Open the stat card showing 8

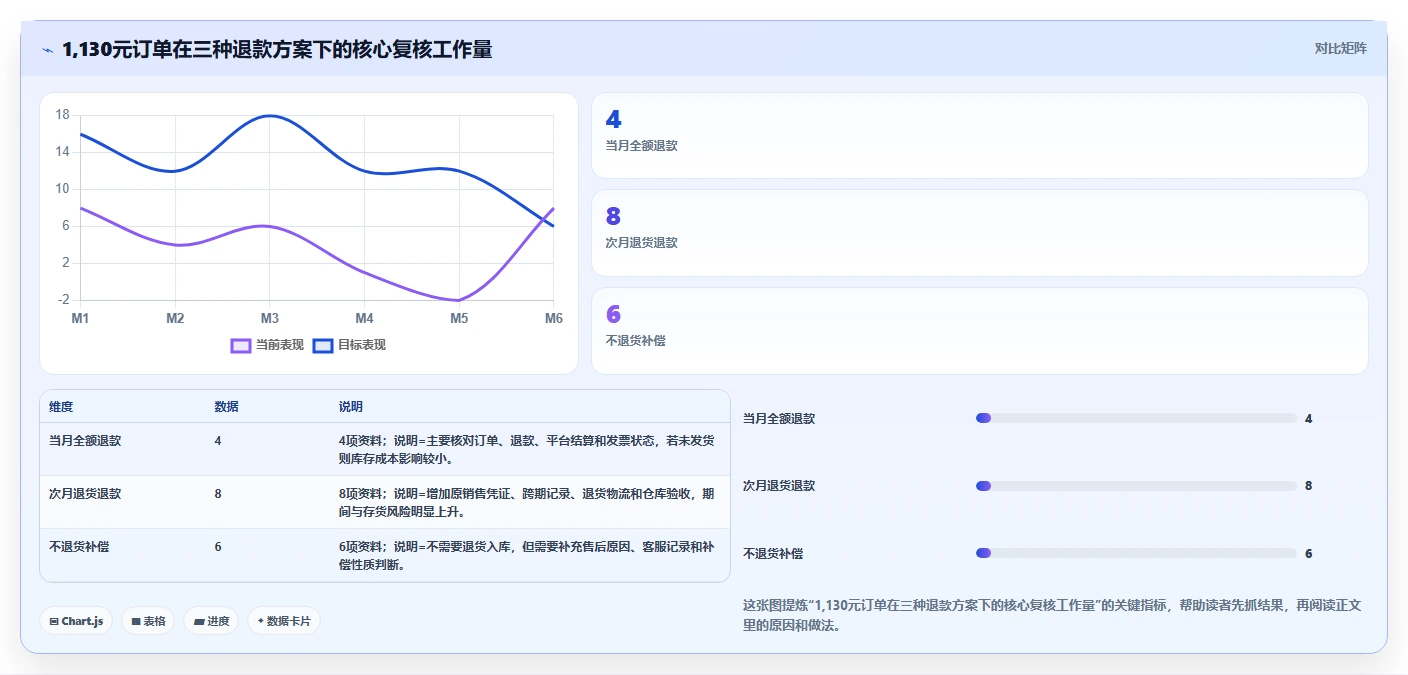[x=980, y=233]
